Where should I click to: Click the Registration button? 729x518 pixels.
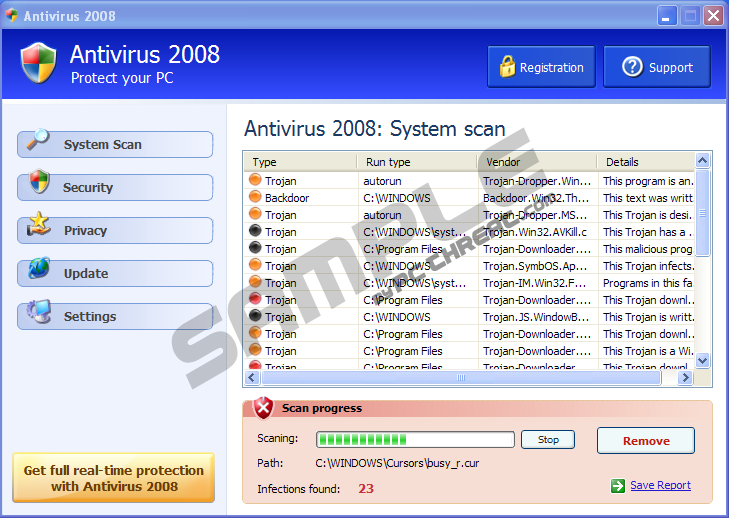541,66
